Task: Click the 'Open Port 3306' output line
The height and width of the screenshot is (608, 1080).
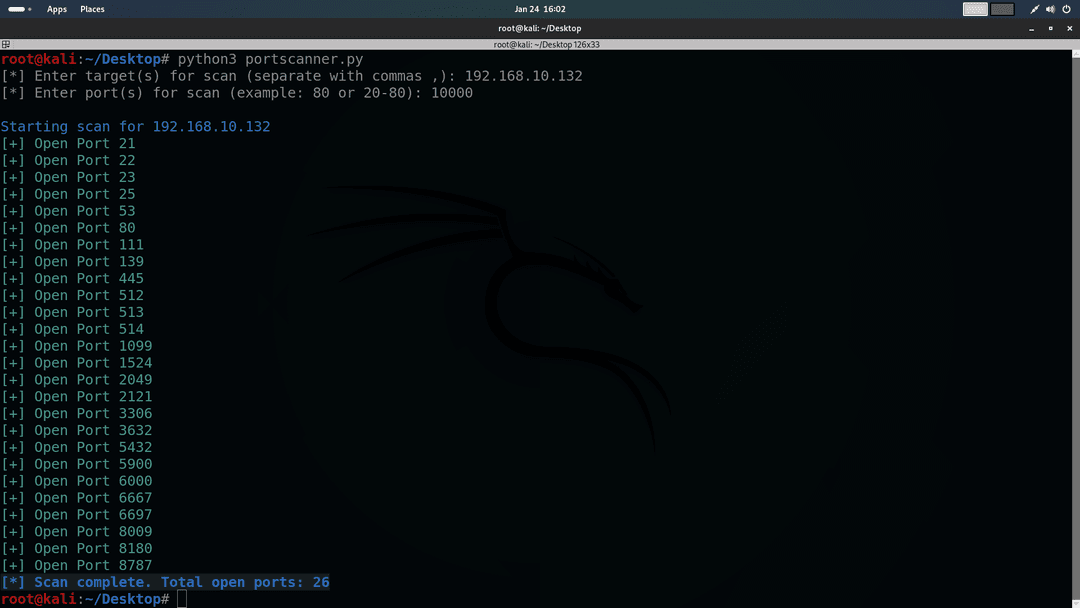Action: click(x=77, y=413)
